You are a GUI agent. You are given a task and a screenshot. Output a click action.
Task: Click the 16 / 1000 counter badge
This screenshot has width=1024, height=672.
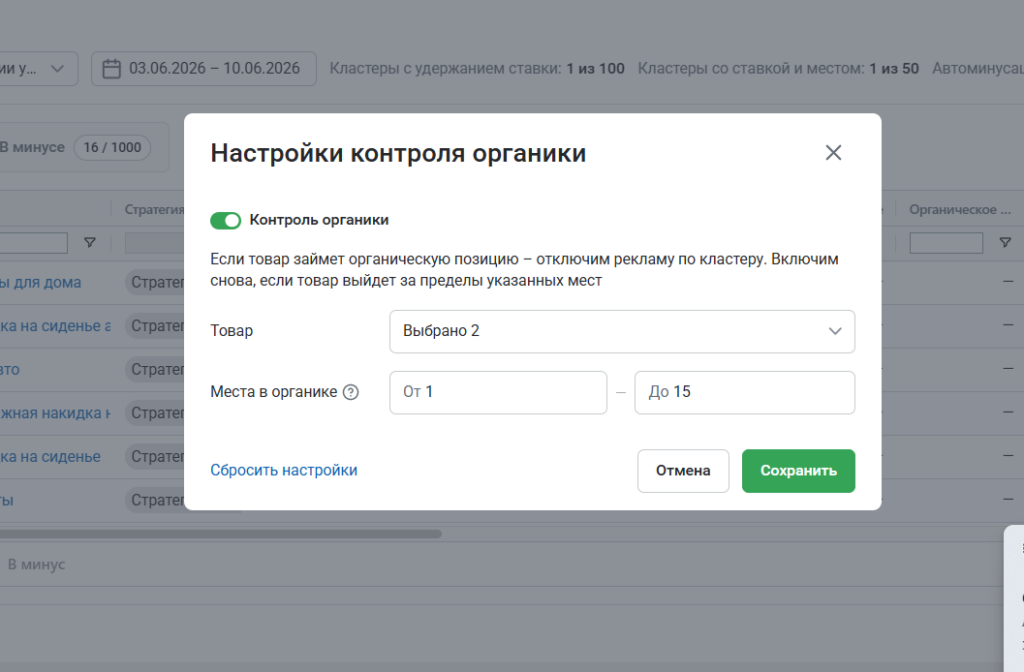click(x=112, y=148)
